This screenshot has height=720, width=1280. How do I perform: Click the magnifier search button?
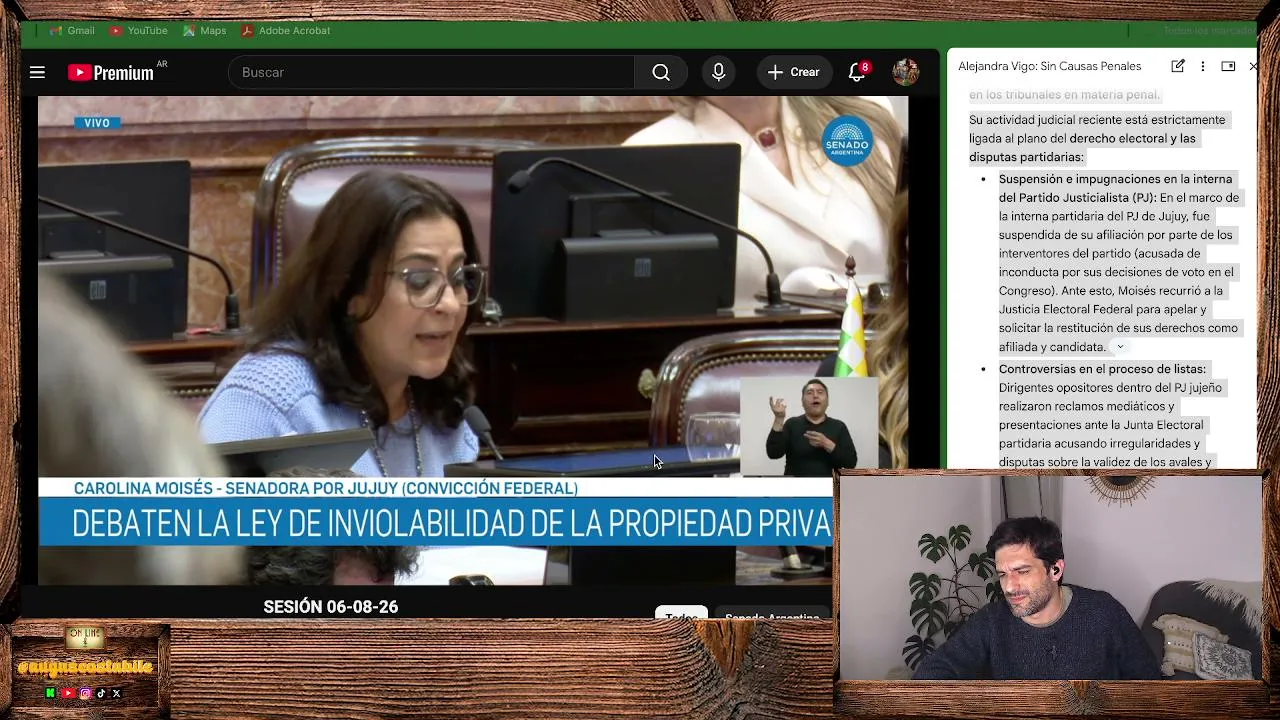[x=661, y=72]
